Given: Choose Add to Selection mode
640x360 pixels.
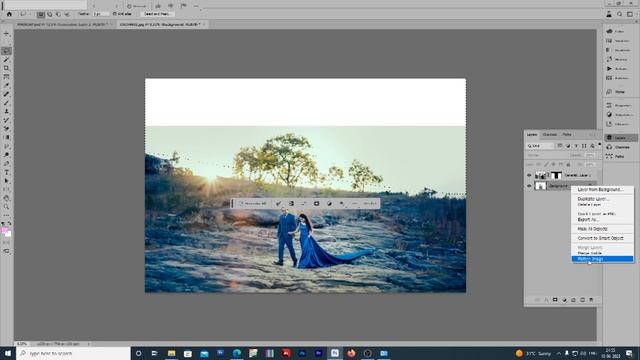Looking at the screenshot, I should [x=49, y=14].
